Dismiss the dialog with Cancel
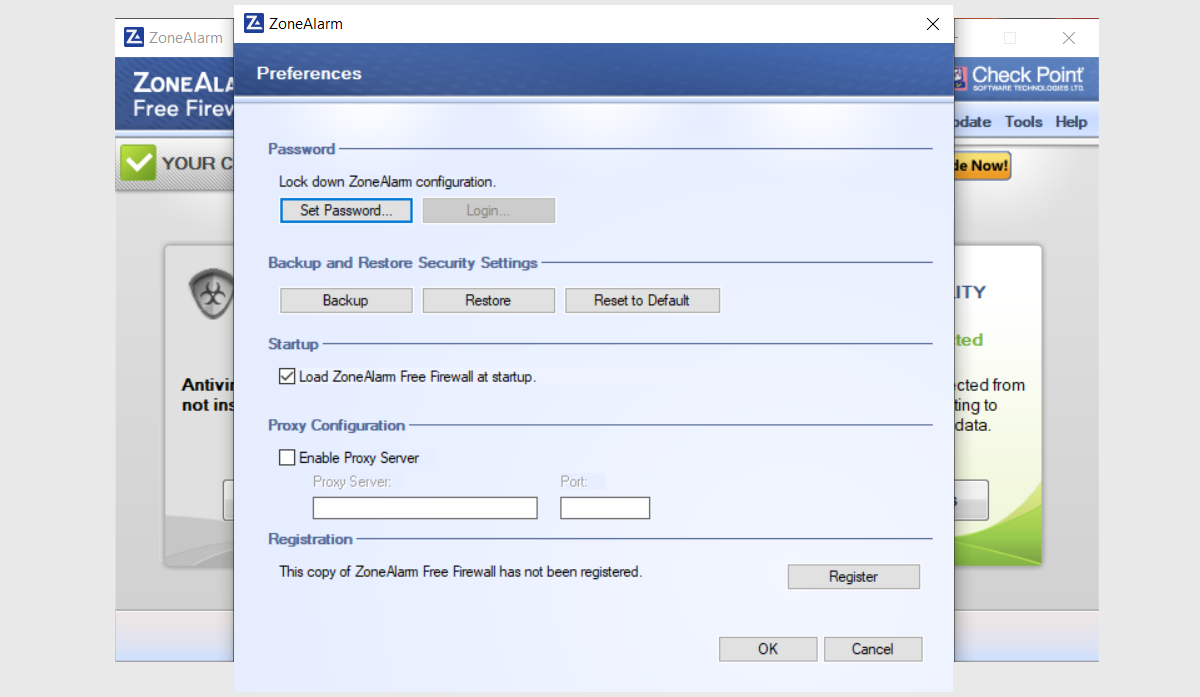 [x=872, y=649]
